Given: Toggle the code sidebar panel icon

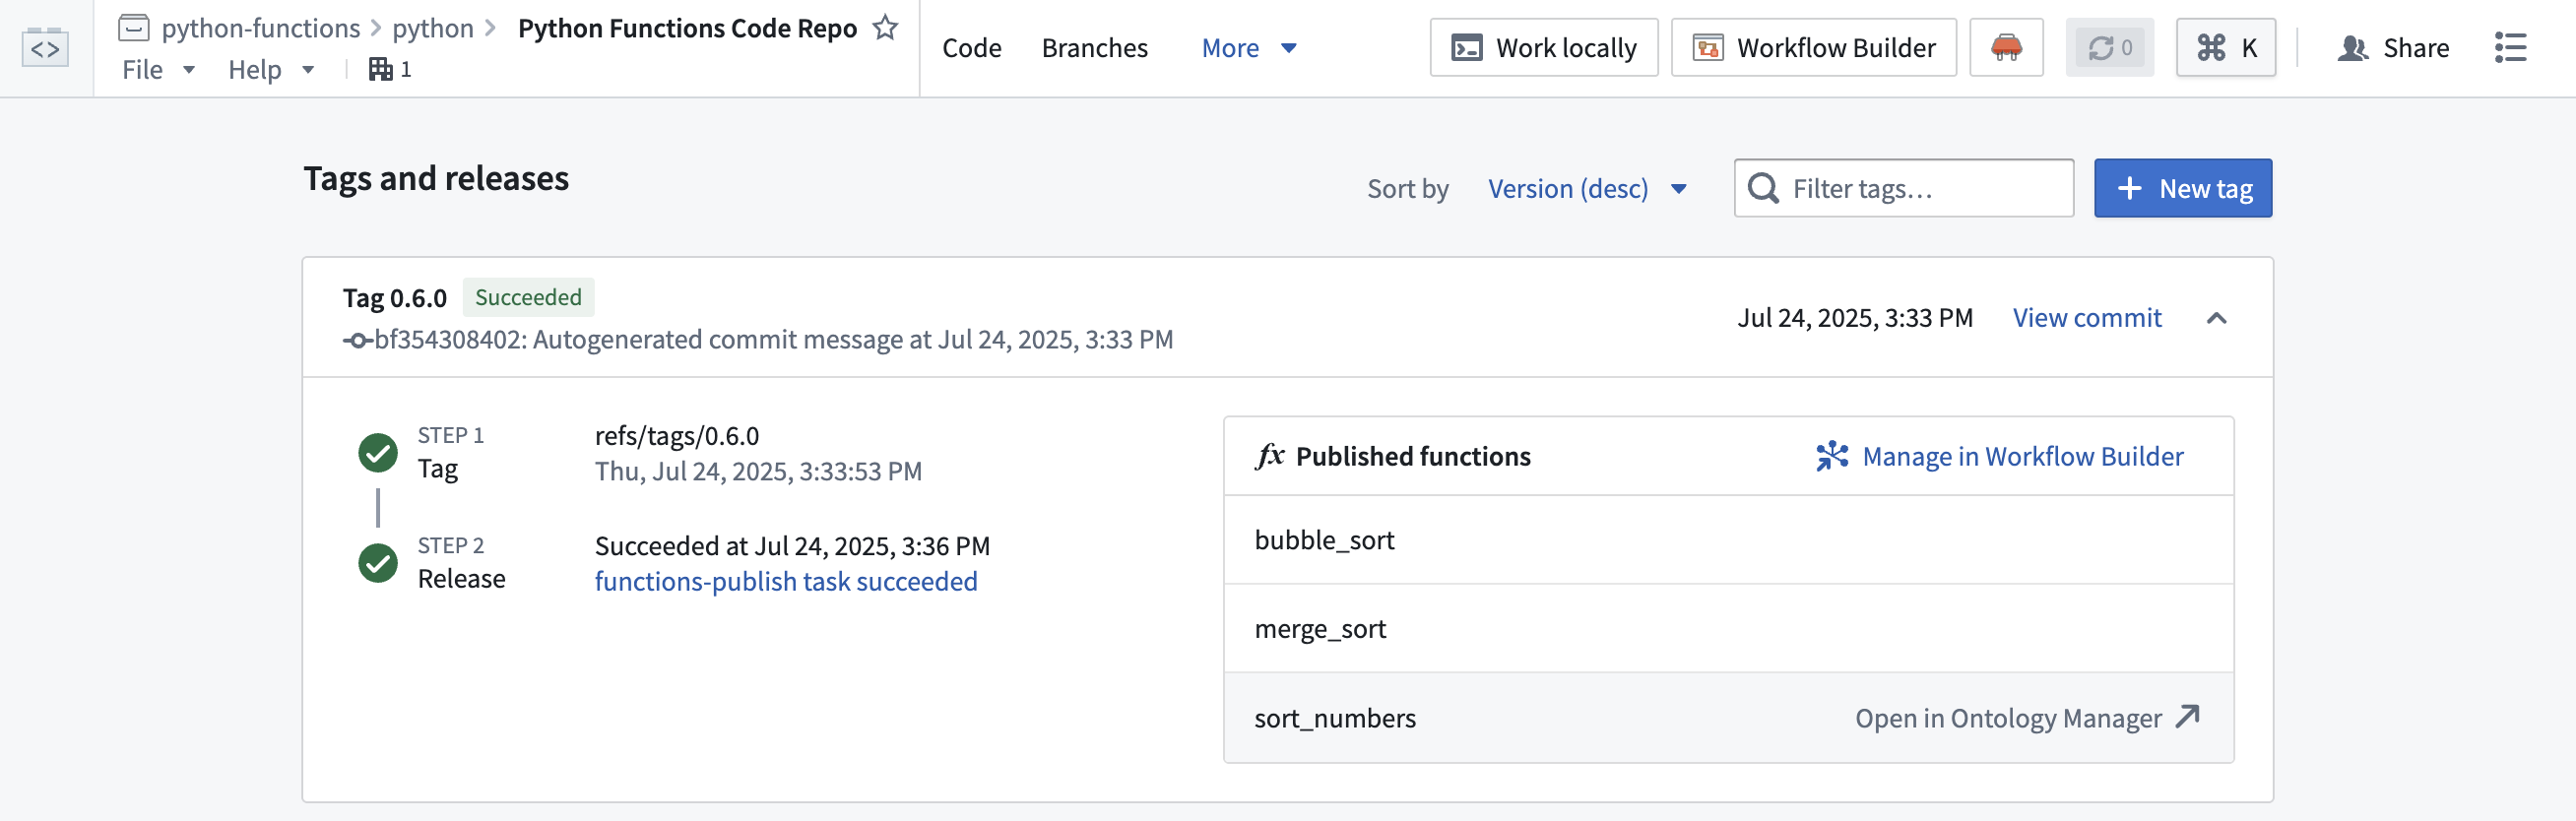Looking at the screenshot, I should pos(45,48).
